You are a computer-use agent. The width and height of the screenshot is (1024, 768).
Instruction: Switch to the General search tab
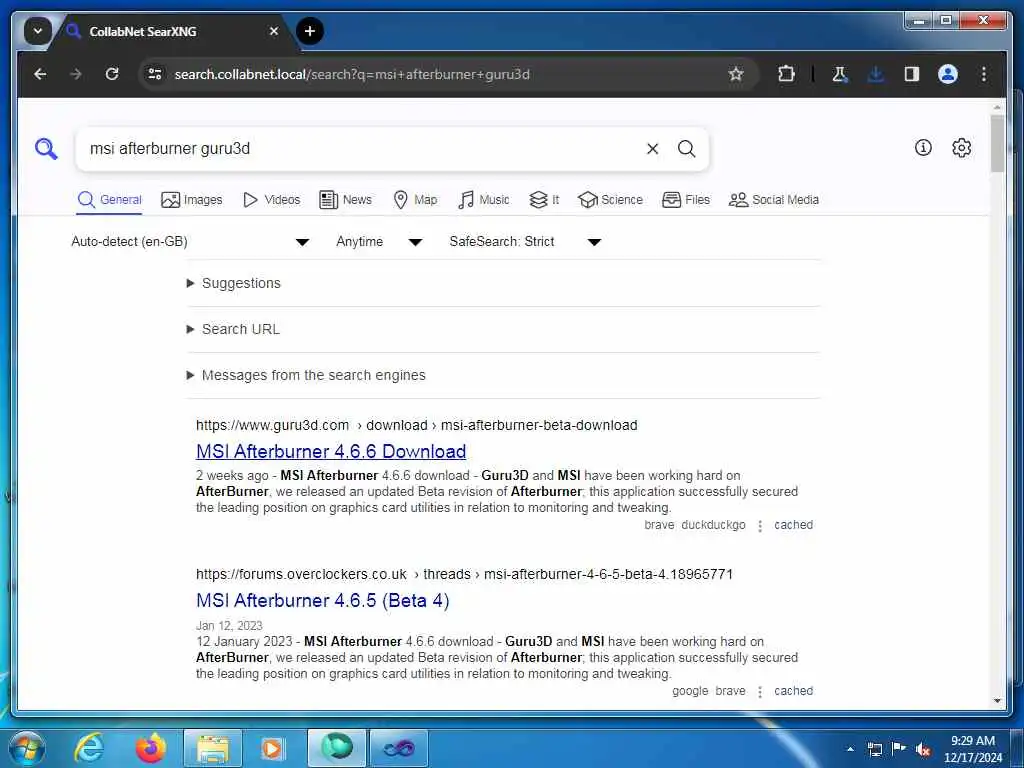[109, 200]
